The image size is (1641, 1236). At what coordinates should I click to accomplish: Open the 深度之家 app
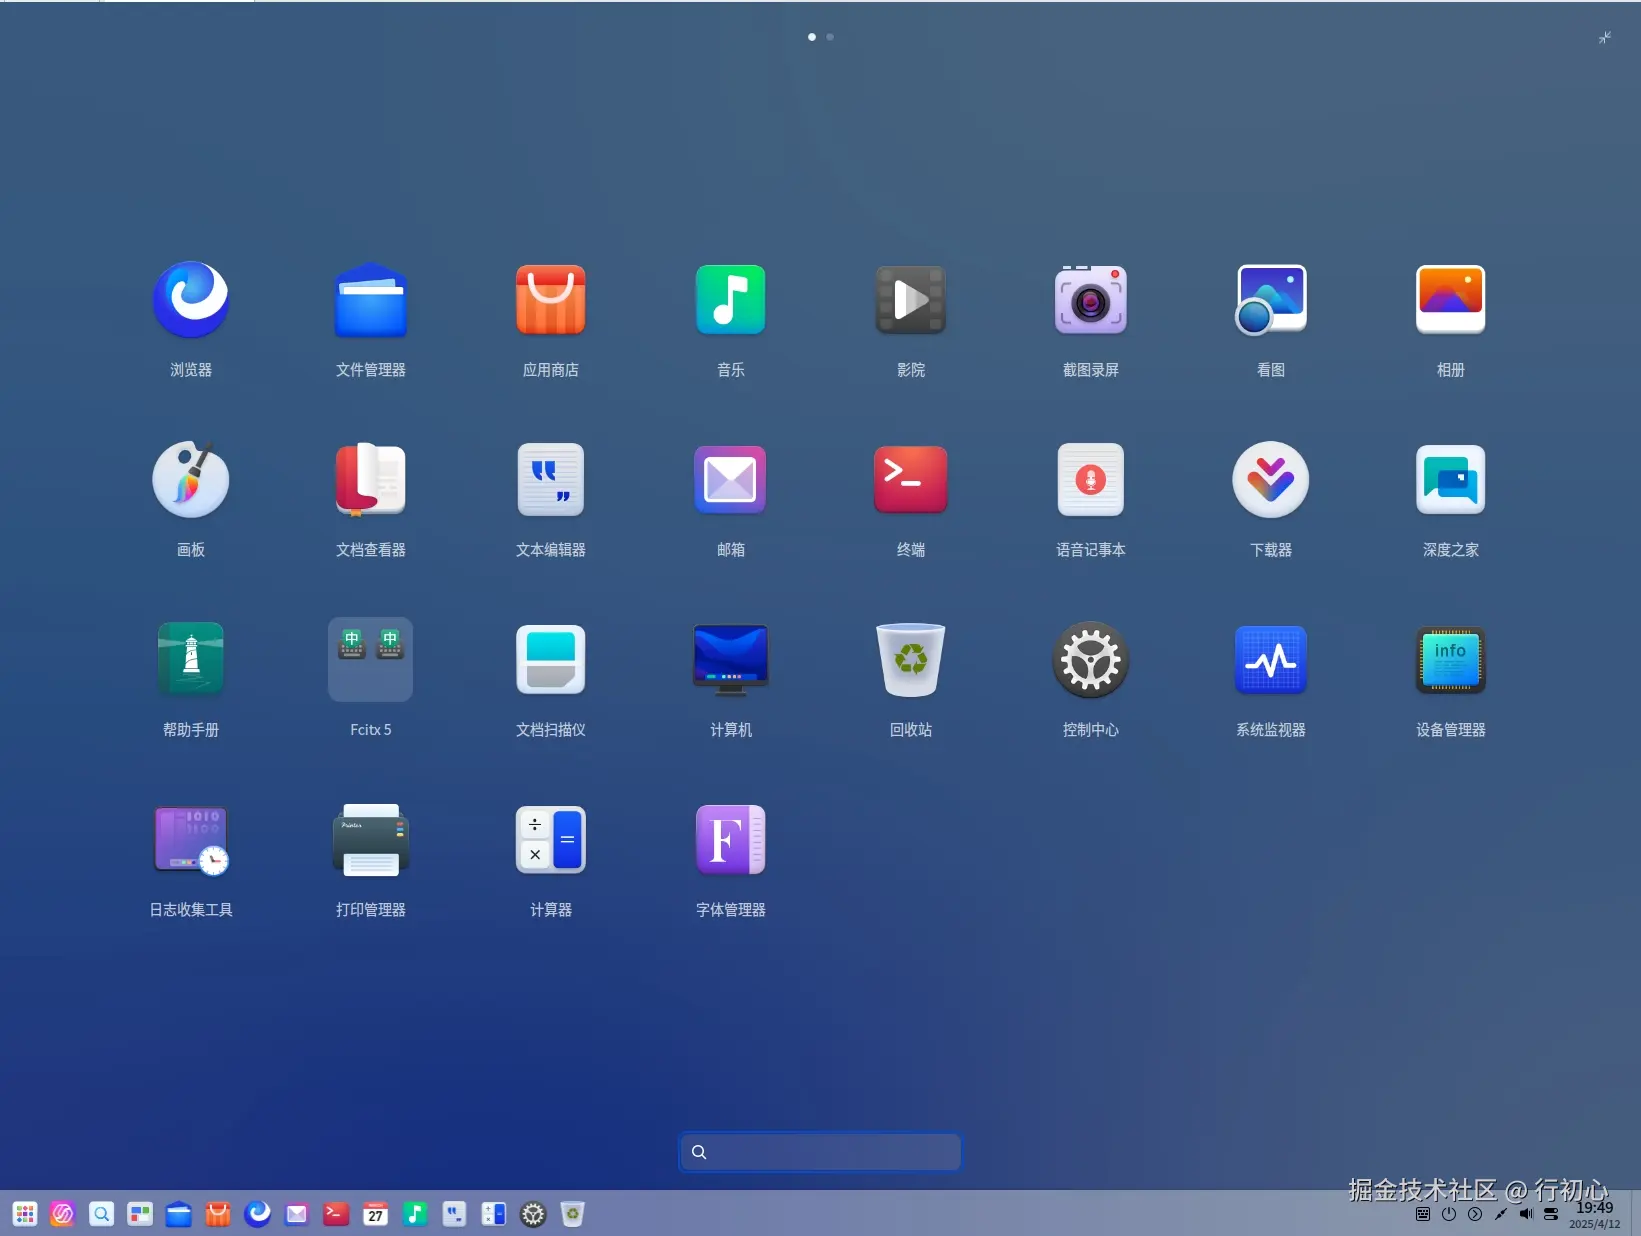click(1451, 480)
